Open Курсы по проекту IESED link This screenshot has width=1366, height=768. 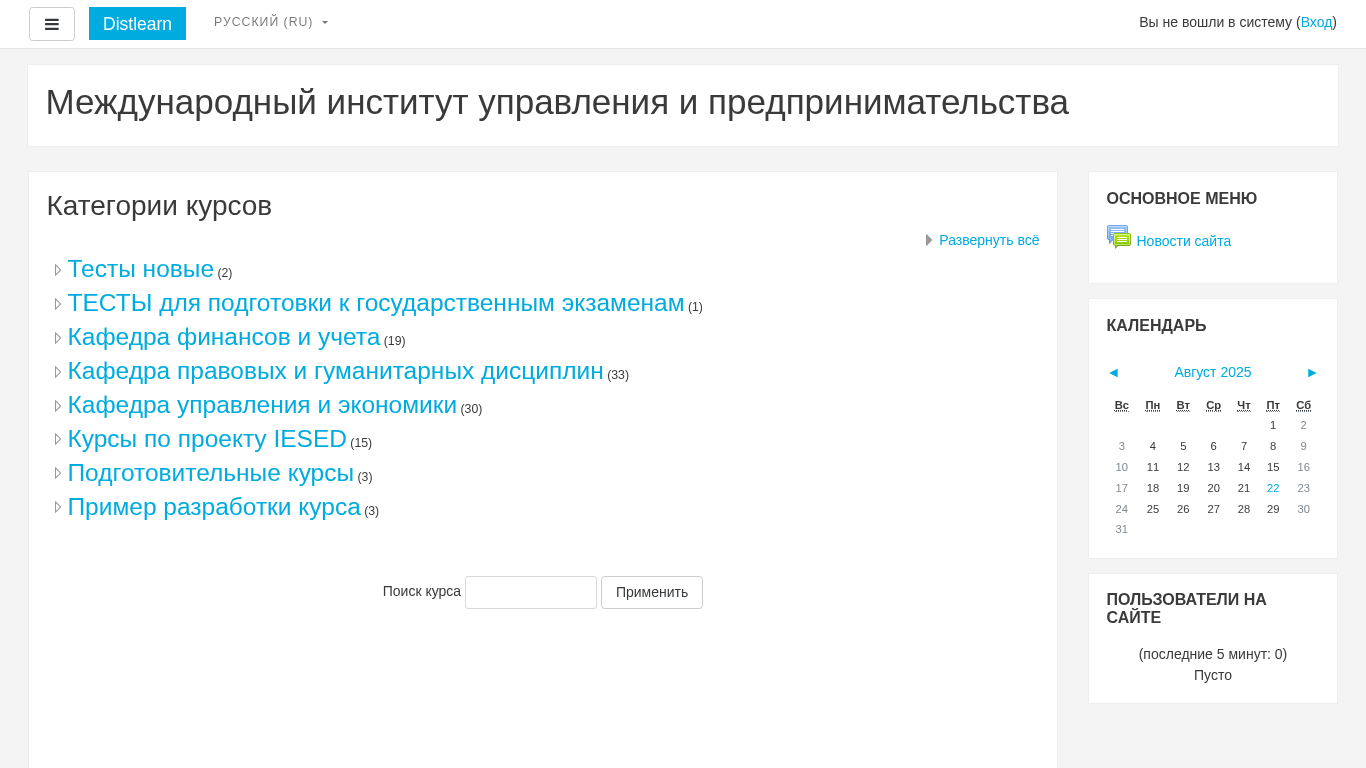click(x=207, y=439)
